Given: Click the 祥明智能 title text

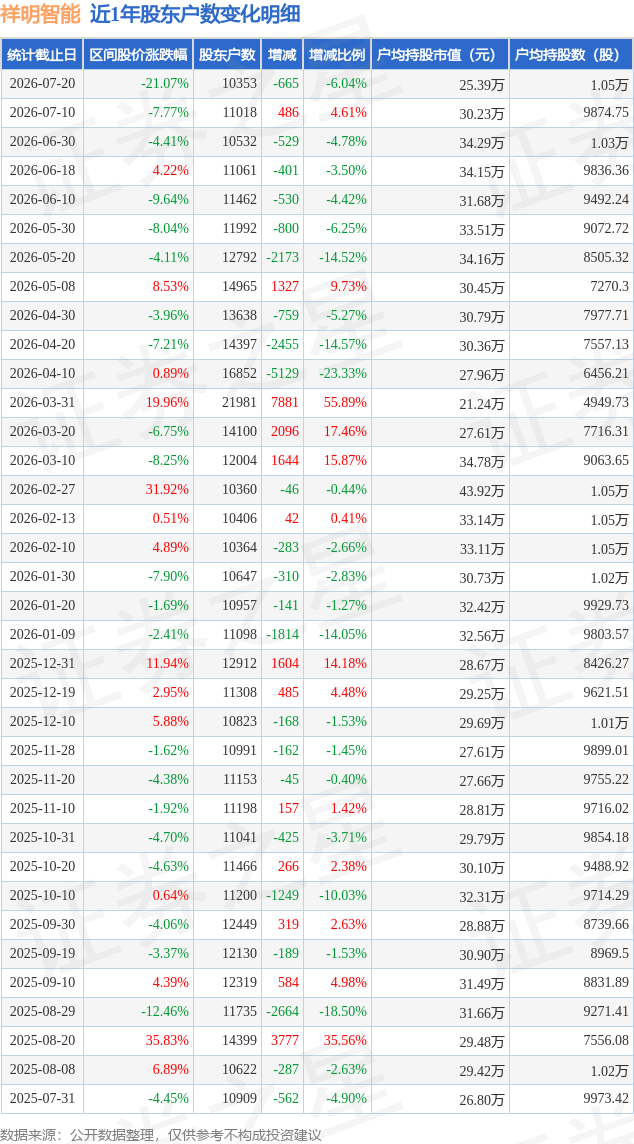Looking at the screenshot, I should pos(41,15).
